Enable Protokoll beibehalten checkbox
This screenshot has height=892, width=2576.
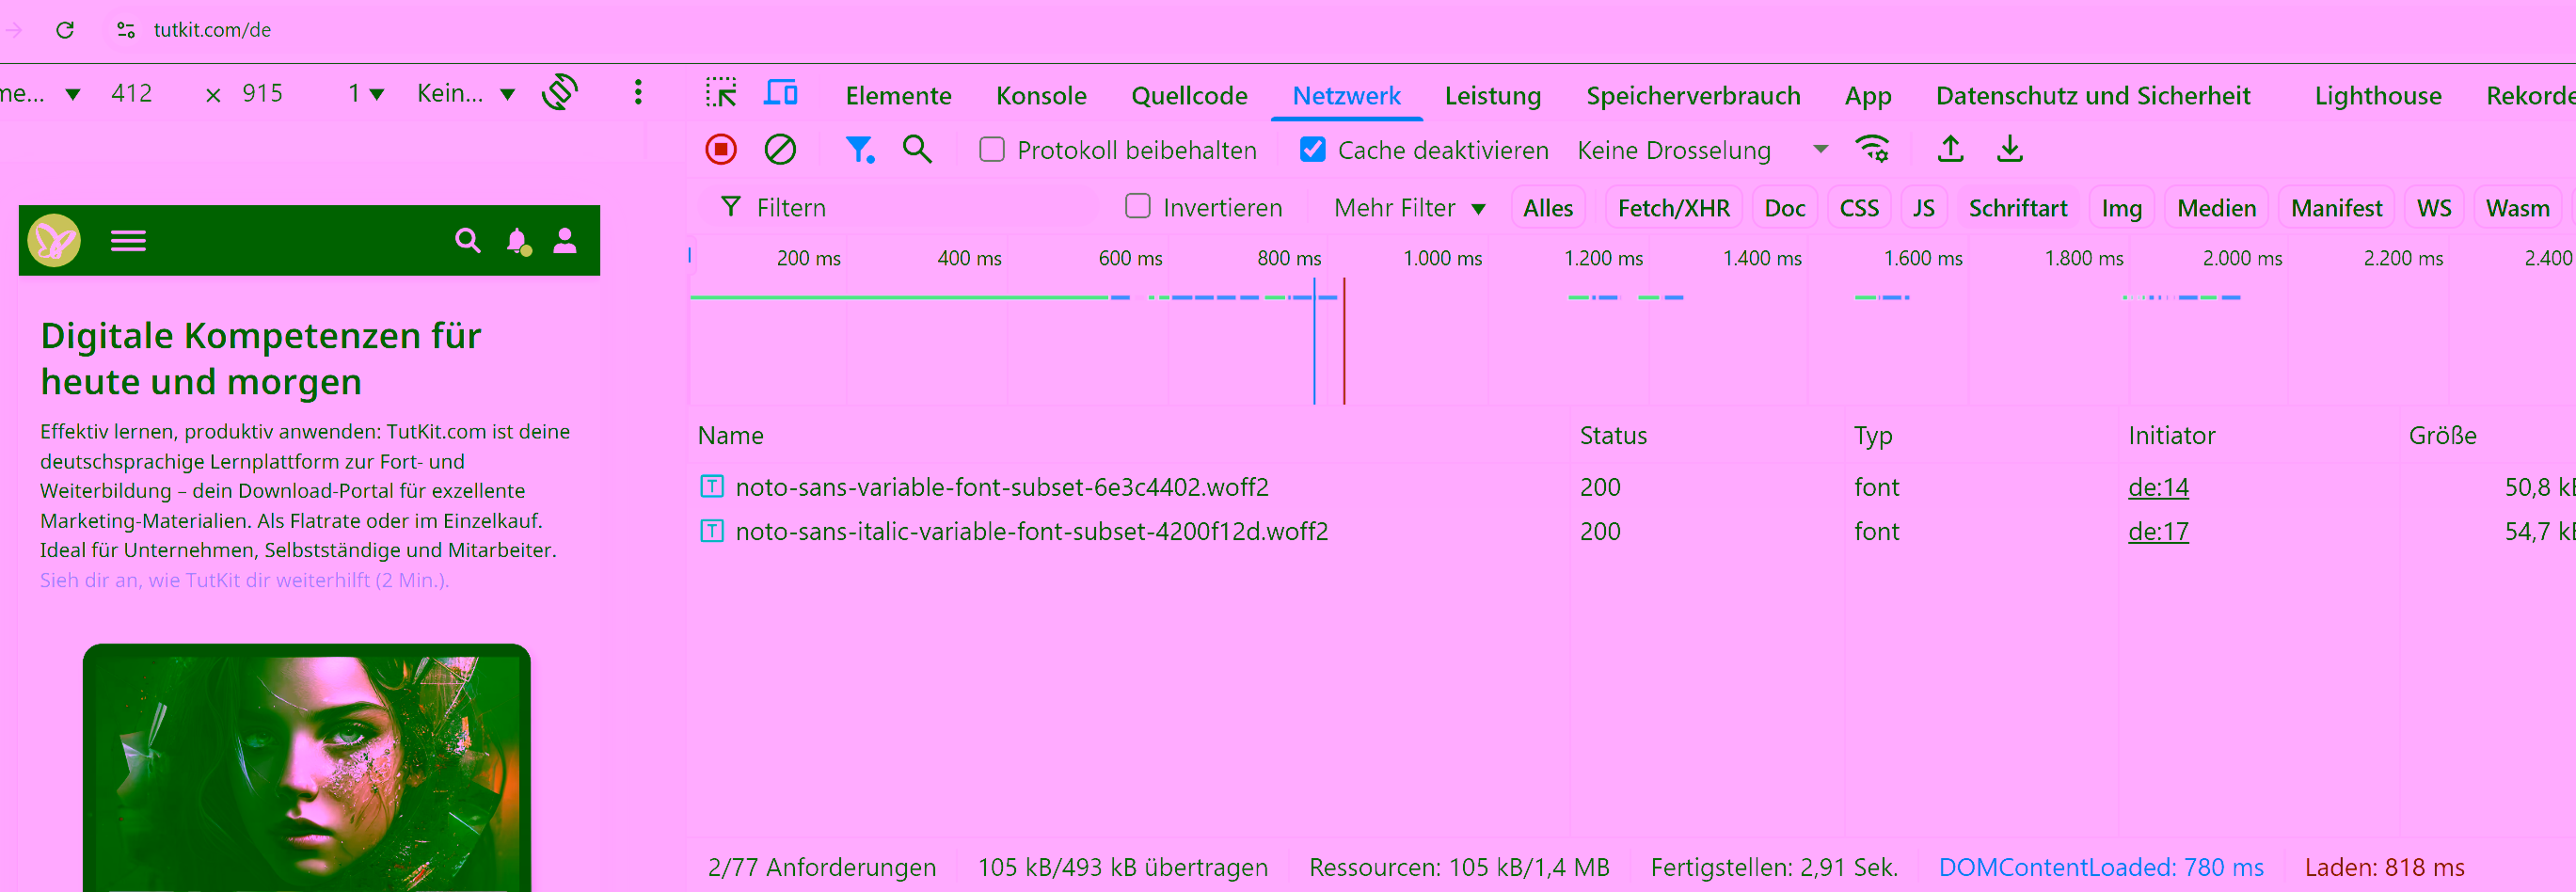click(992, 150)
